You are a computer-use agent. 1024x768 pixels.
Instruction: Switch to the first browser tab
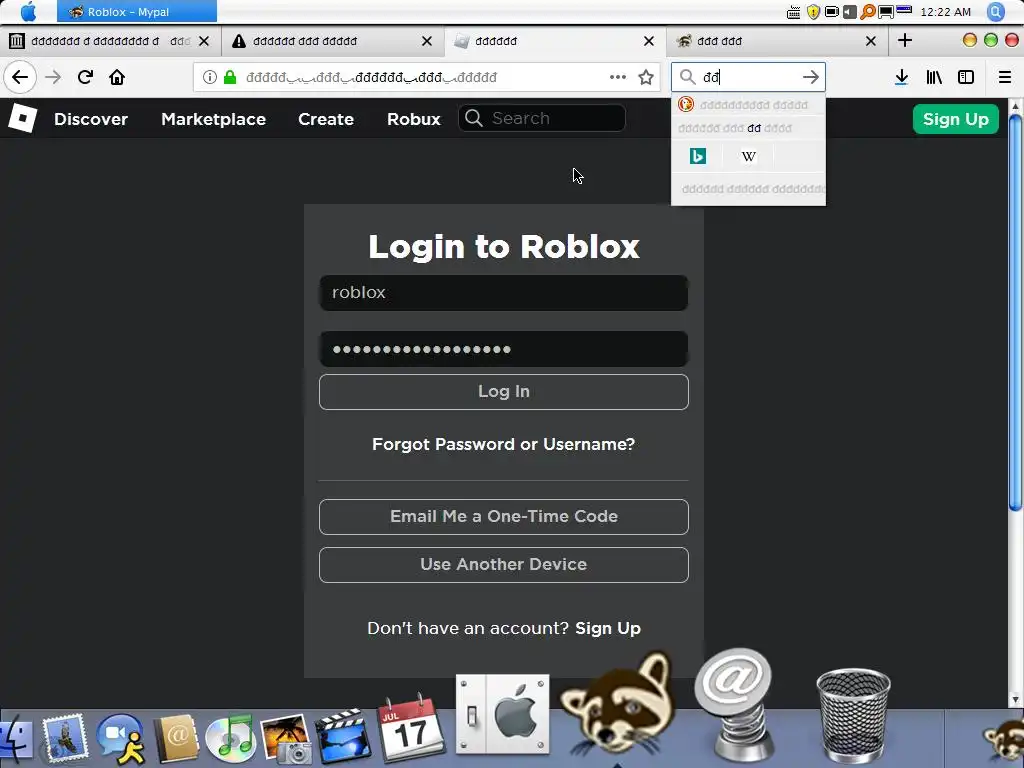coord(110,41)
